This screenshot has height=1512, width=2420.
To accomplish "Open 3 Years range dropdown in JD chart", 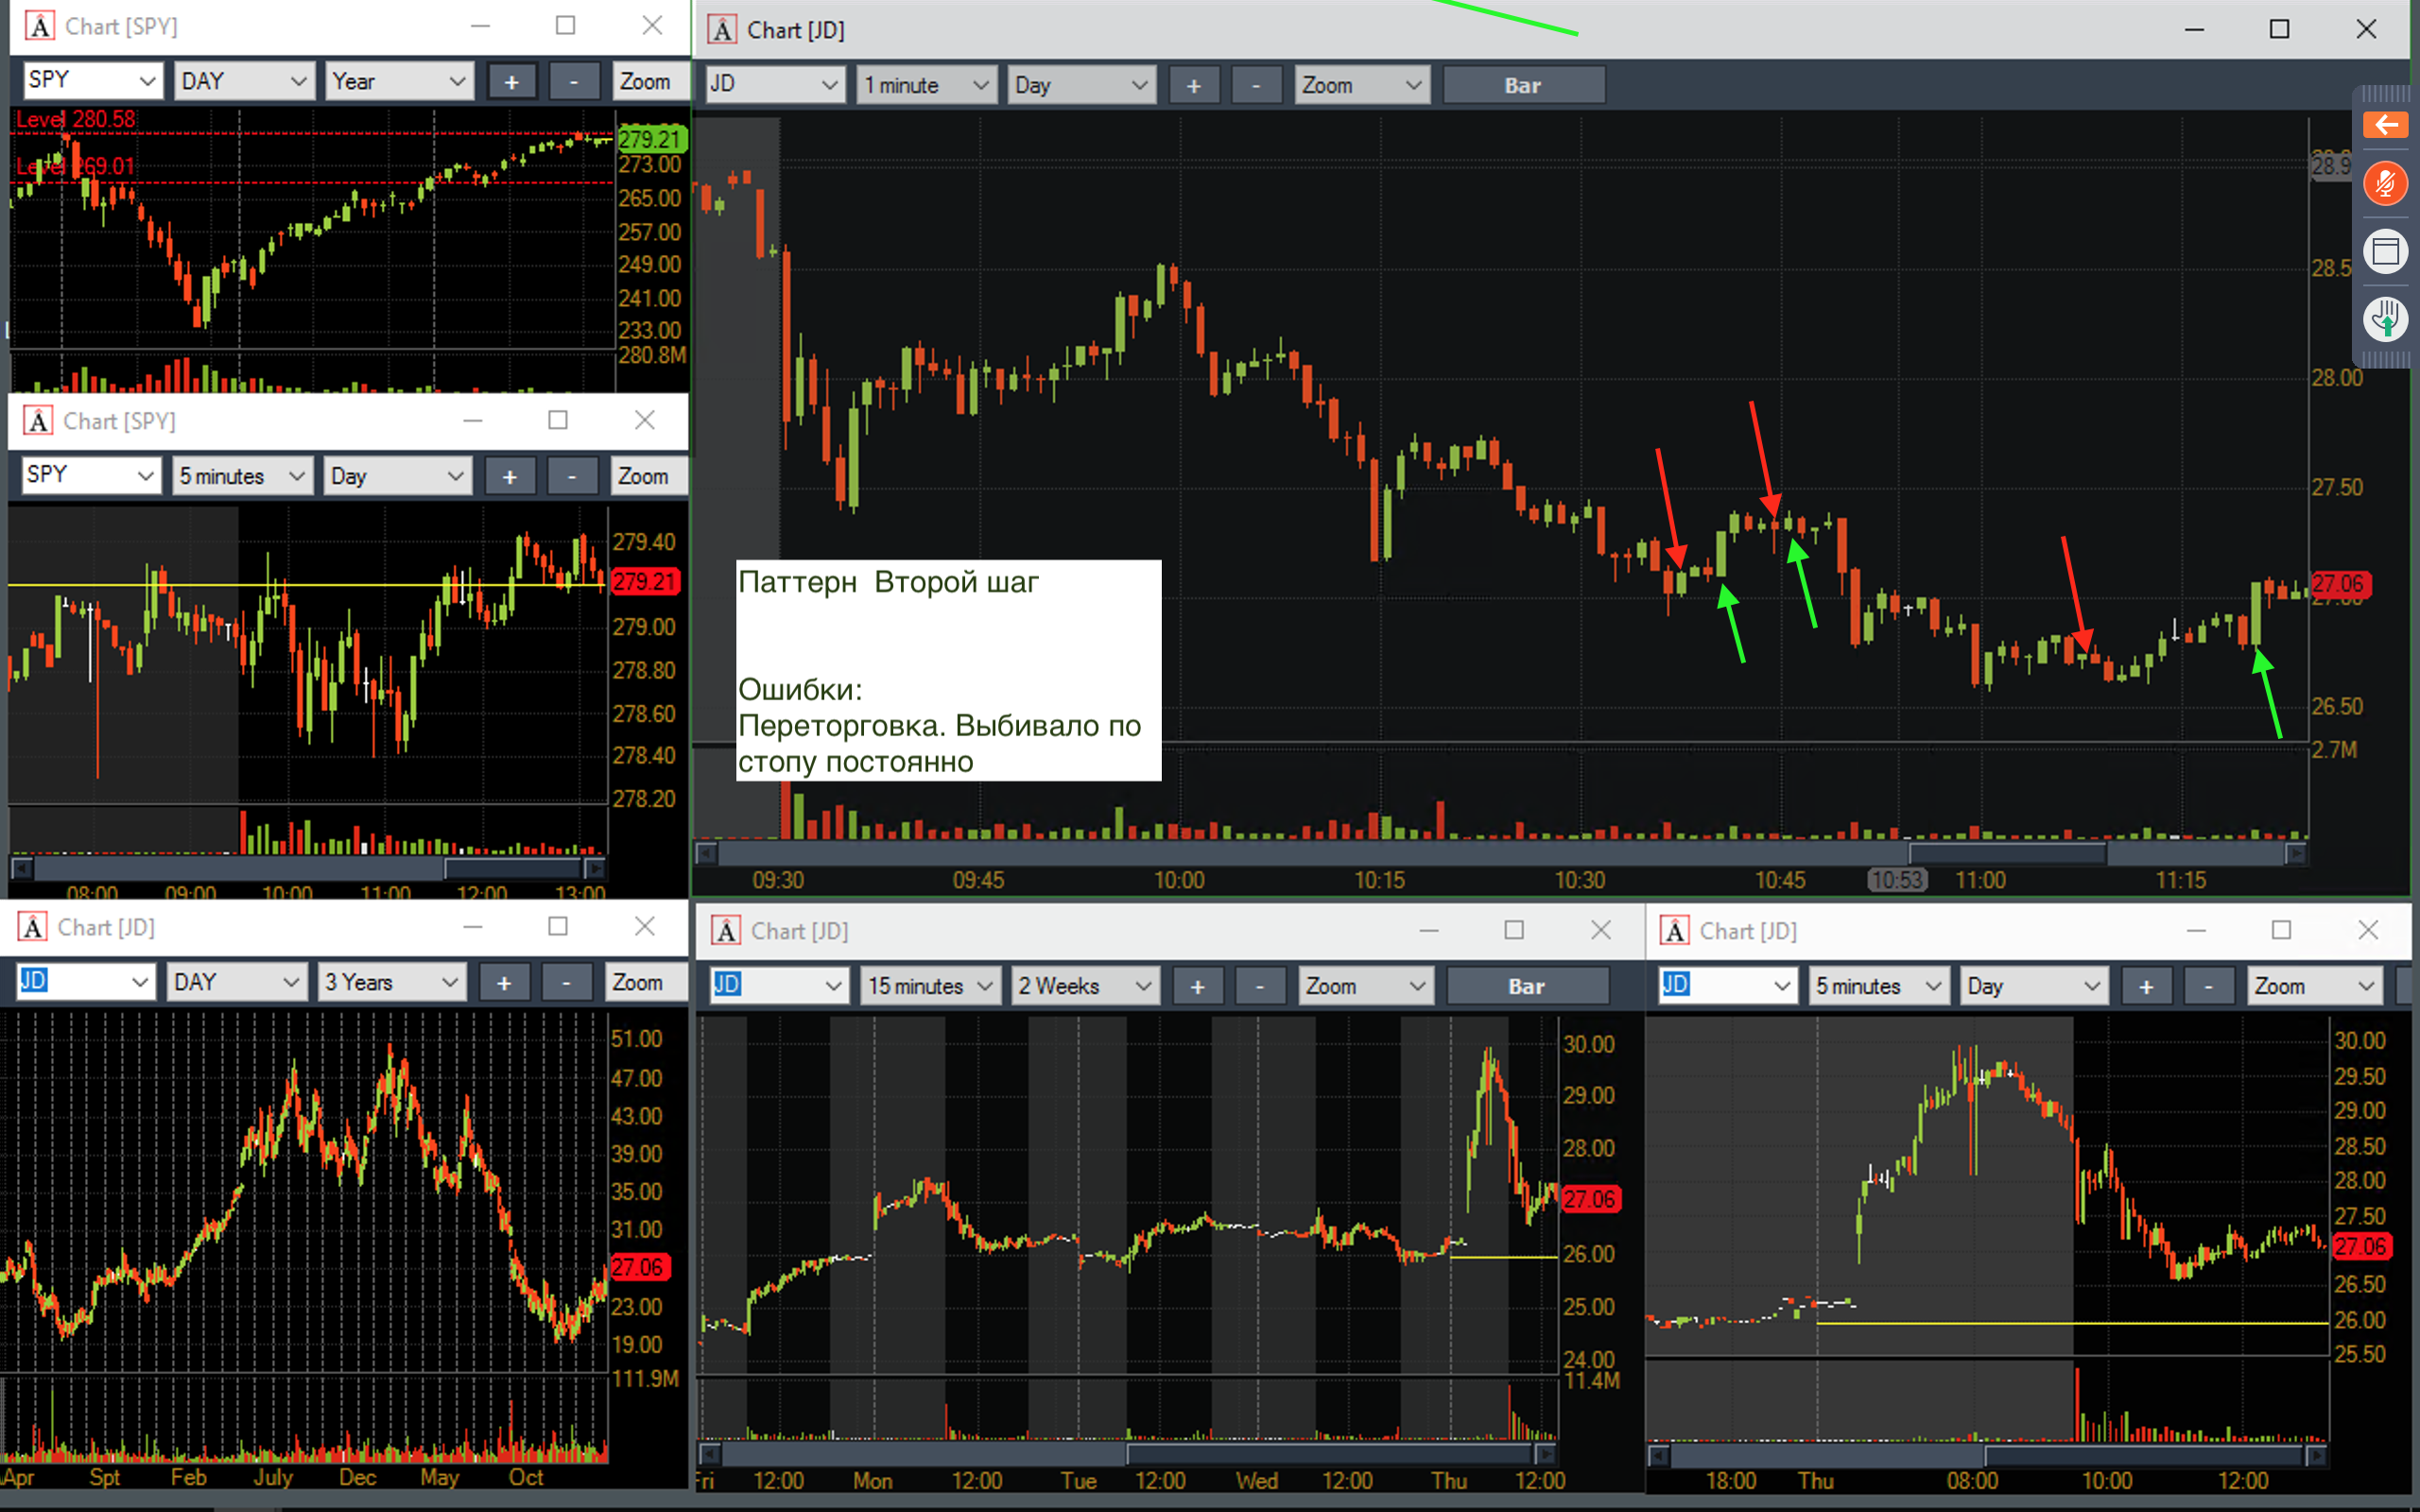I will 392,982.
